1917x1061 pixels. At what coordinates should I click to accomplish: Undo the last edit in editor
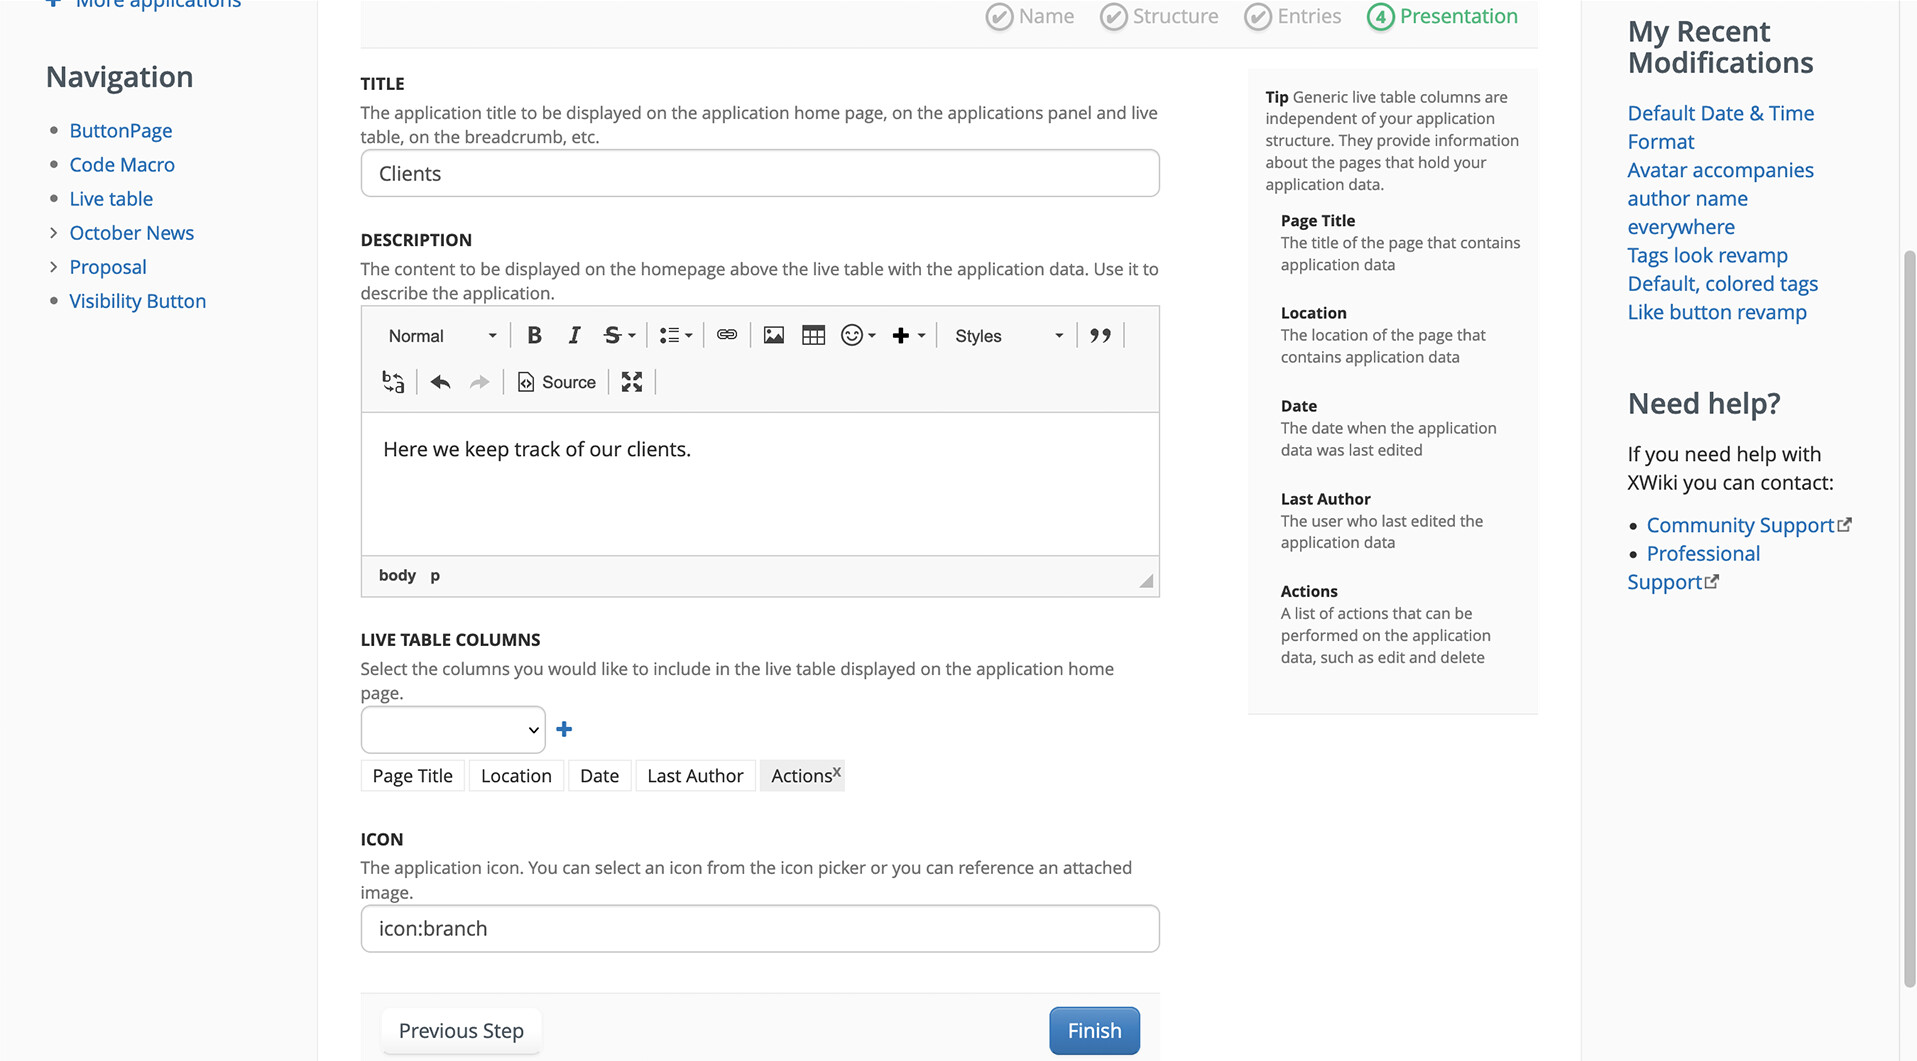(x=440, y=382)
